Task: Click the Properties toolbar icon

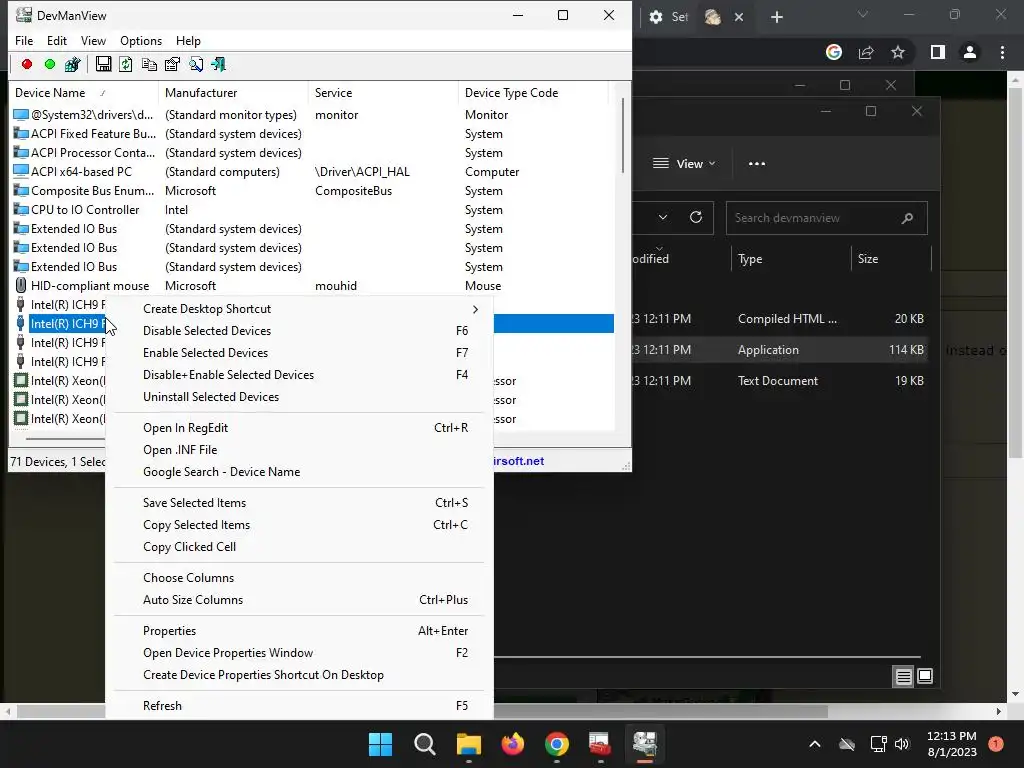Action: click(172, 64)
